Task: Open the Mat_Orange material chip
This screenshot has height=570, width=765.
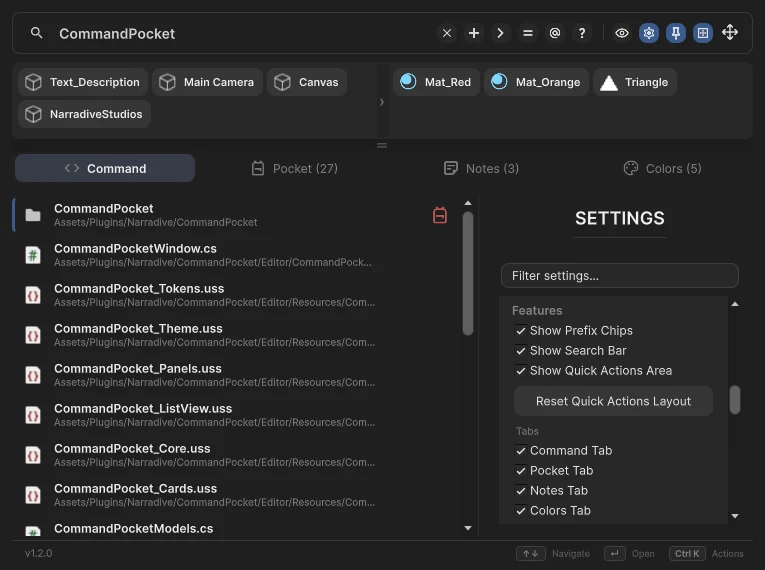Action: 536,82
